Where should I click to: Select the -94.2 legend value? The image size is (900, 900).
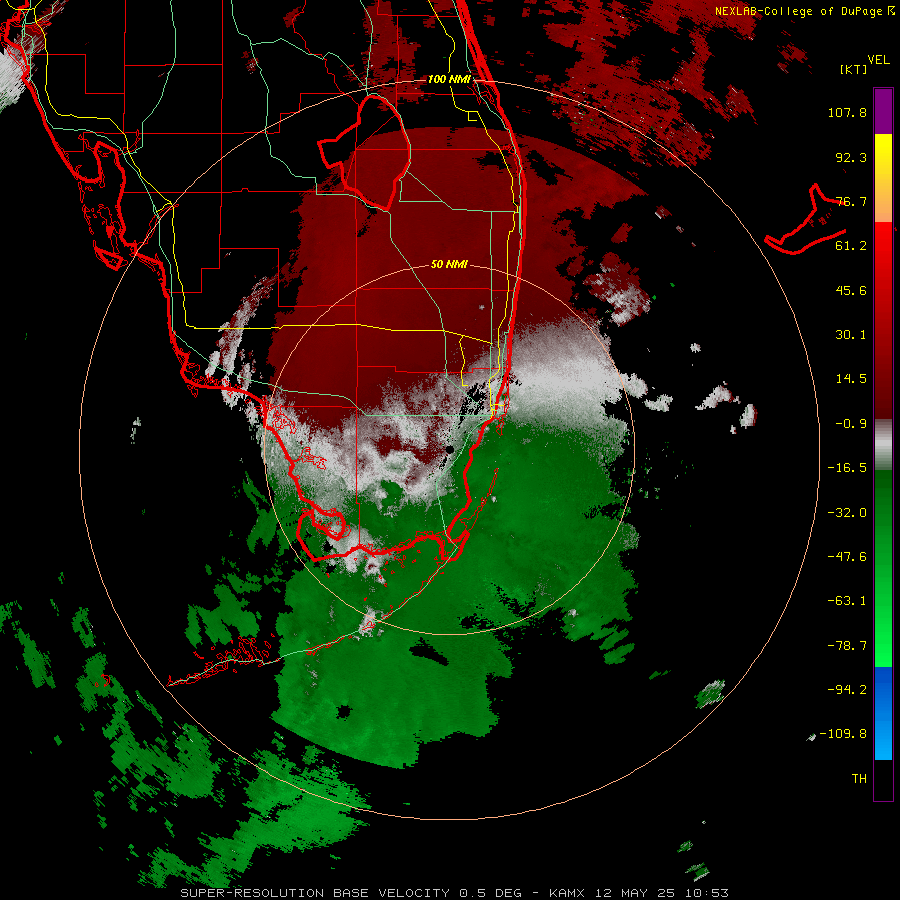[x=847, y=689]
